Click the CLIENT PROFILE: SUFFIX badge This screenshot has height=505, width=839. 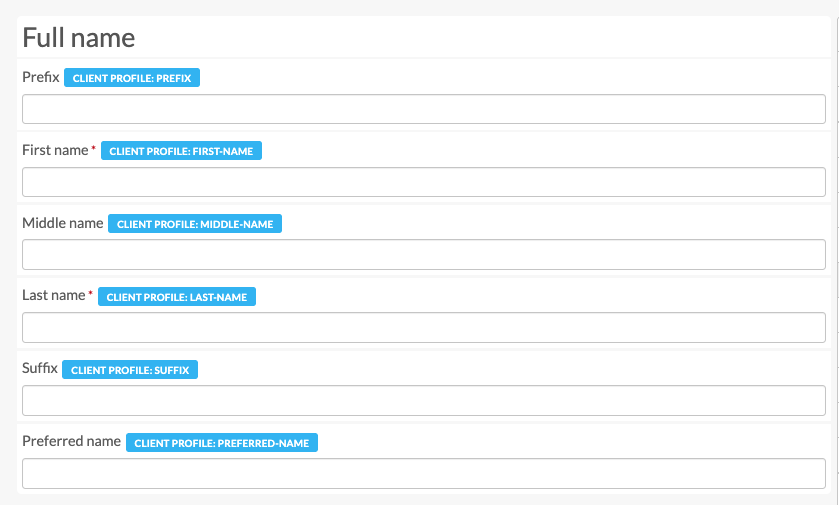130,370
